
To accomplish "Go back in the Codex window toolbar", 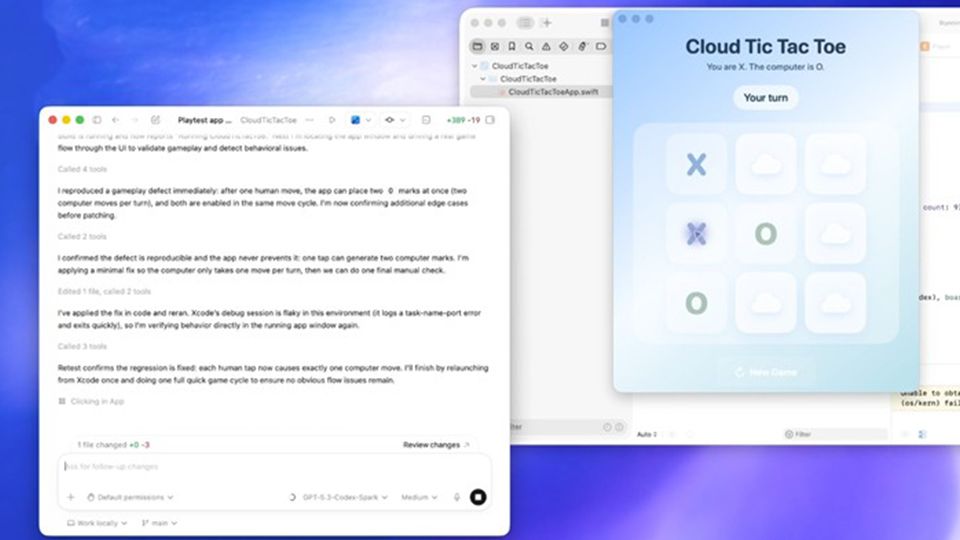I will pyautogui.click(x=116, y=120).
